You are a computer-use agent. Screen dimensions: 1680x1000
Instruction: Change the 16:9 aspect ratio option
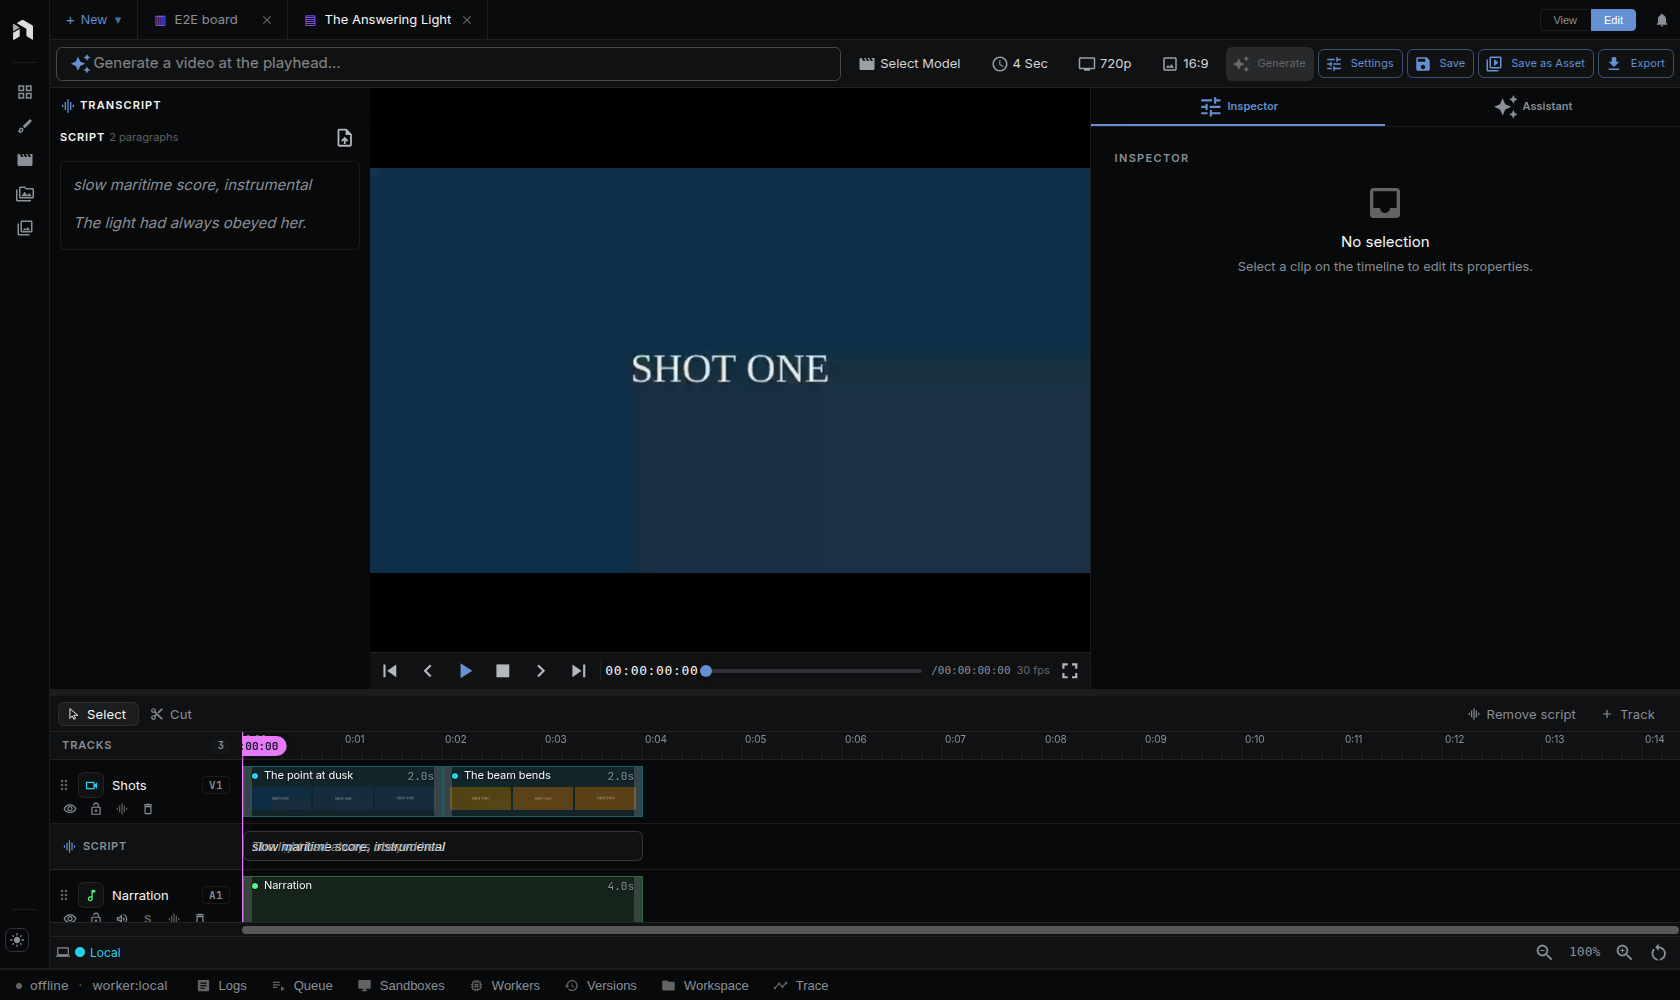1186,63
